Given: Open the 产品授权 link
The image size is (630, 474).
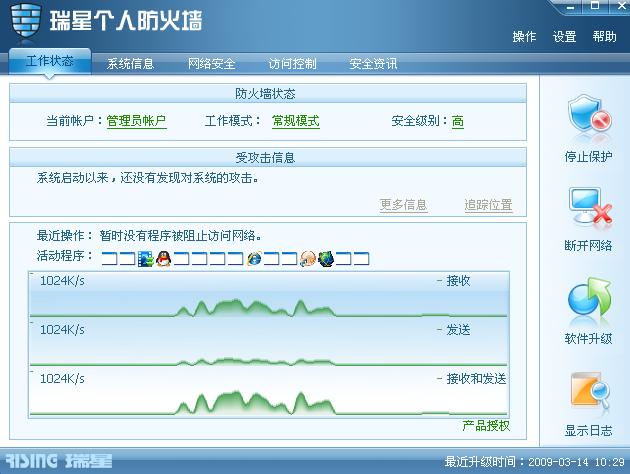Looking at the screenshot, I should [x=486, y=426].
